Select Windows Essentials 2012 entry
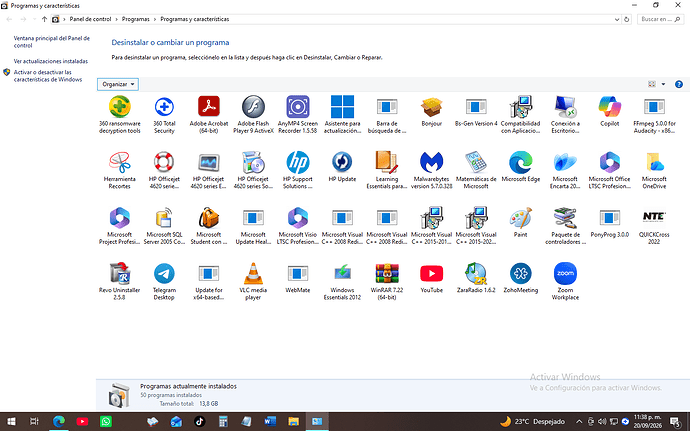 click(342, 281)
